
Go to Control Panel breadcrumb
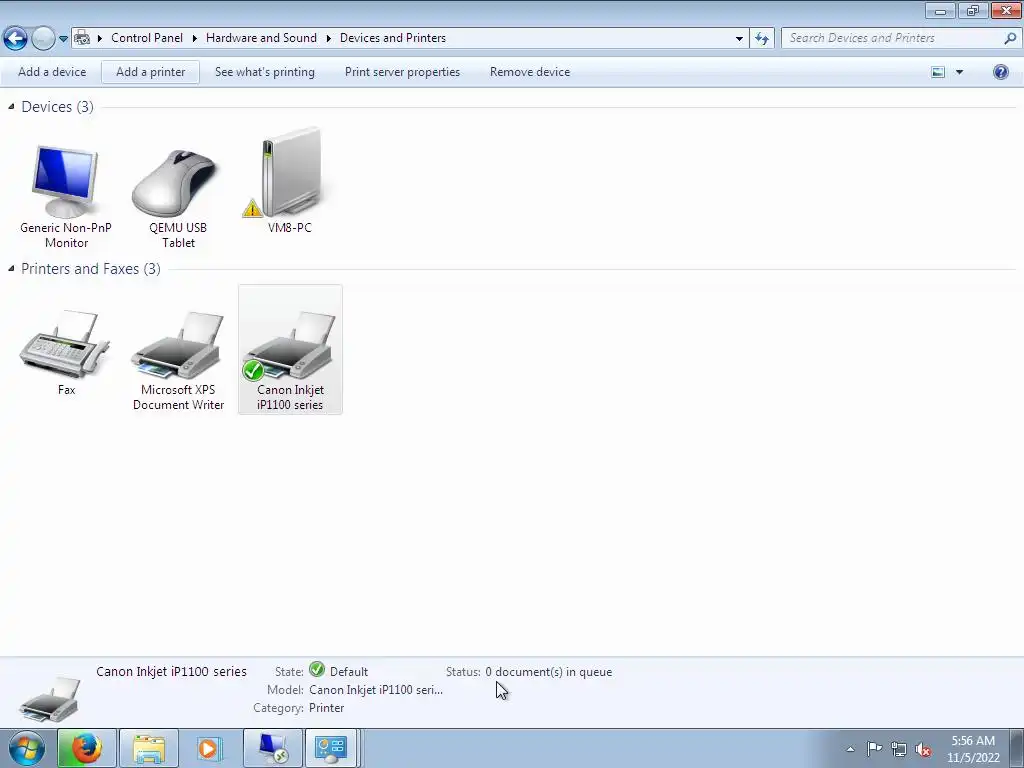click(147, 38)
